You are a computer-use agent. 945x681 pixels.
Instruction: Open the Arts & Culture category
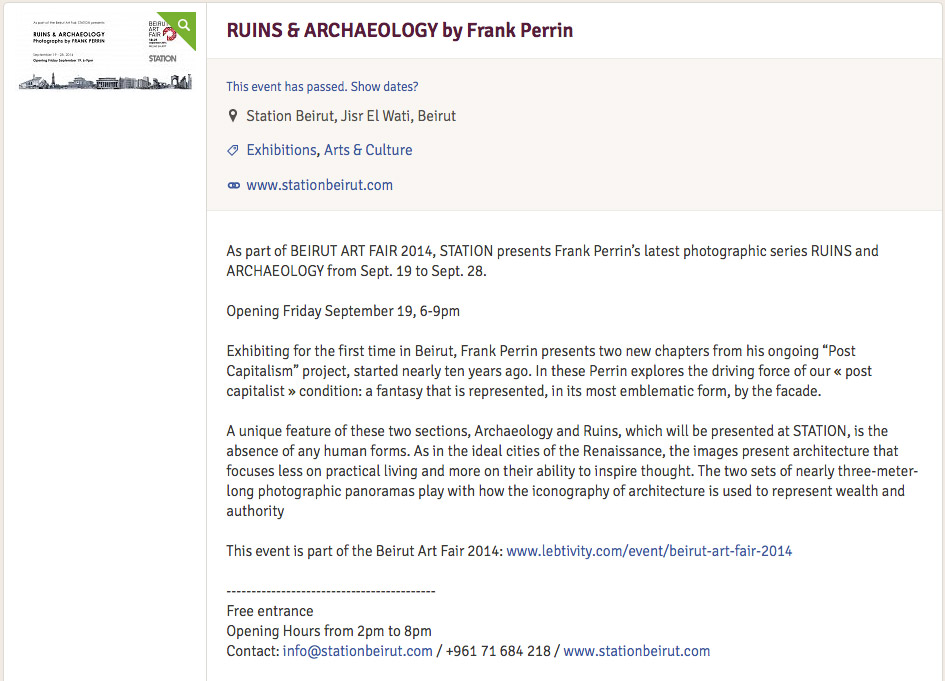tap(368, 150)
